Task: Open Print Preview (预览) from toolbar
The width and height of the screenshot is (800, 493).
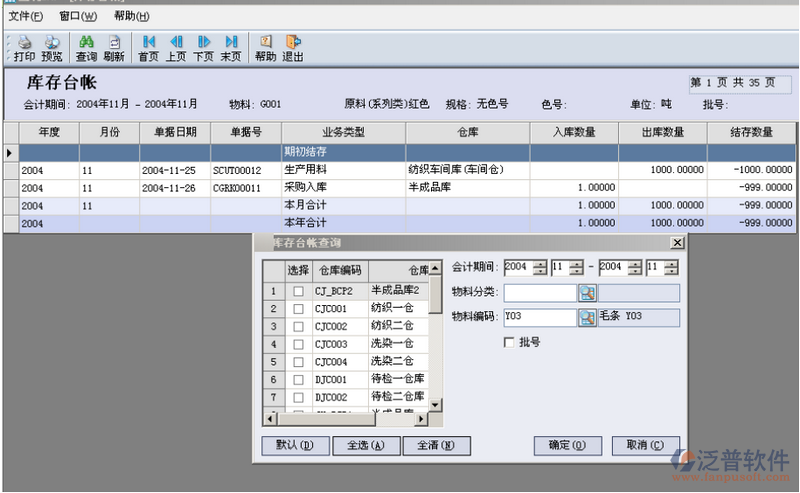Action: tap(52, 47)
